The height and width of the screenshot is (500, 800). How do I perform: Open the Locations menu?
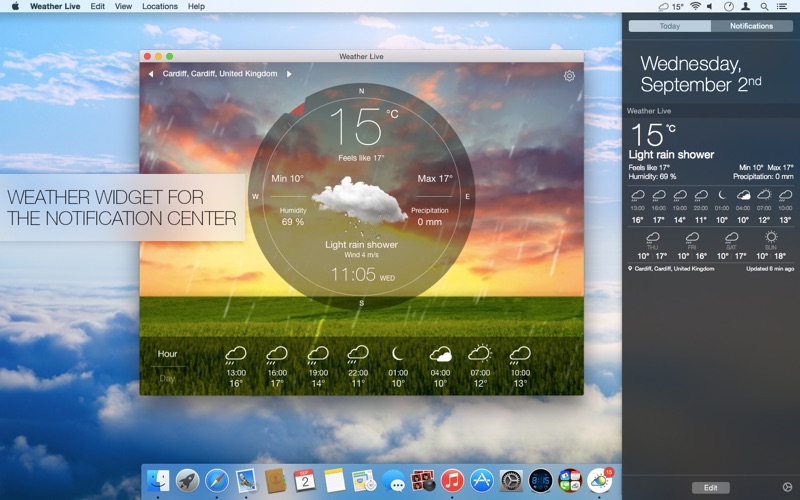[x=160, y=6]
